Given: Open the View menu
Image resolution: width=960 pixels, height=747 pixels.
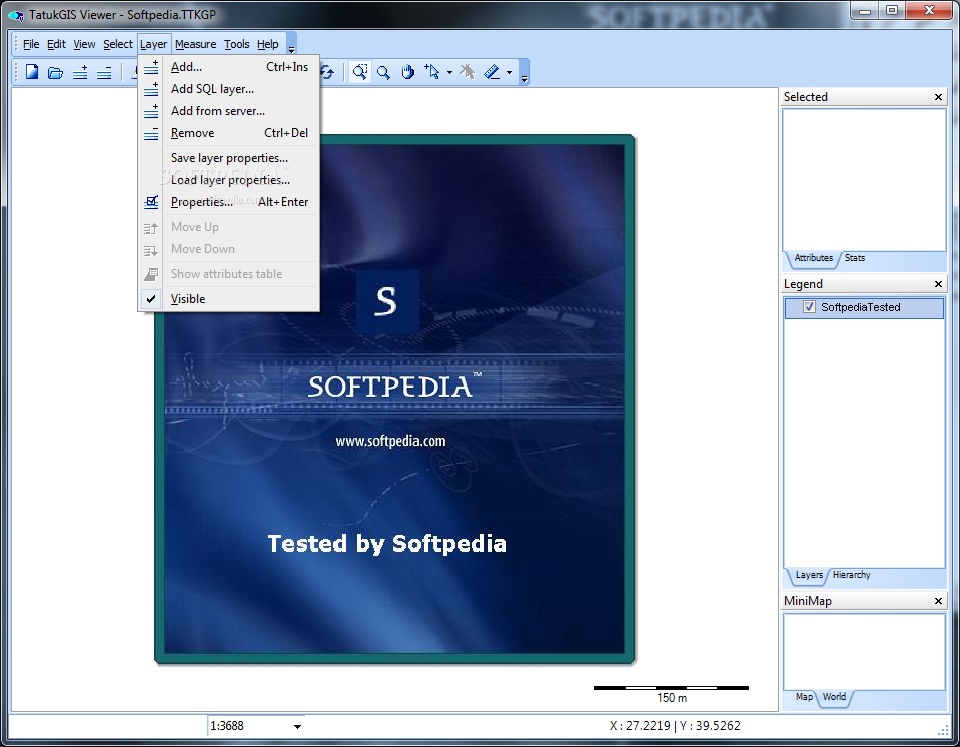Looking at the screenshot, I should pos(84,44).
